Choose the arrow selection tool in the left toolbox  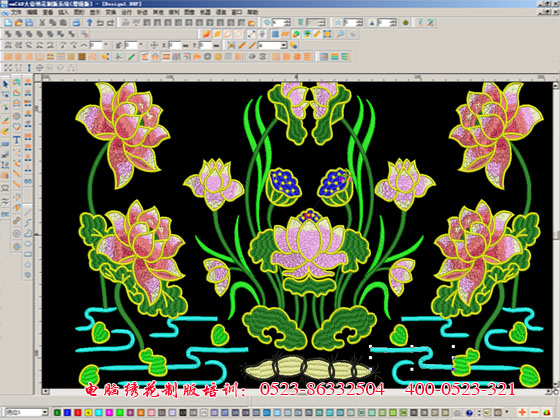5,84
